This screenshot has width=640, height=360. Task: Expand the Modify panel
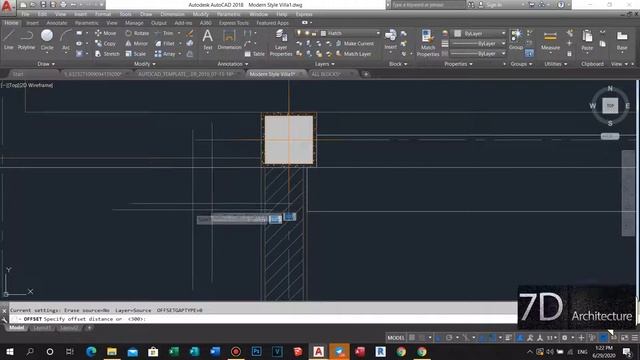pos(144,64)
